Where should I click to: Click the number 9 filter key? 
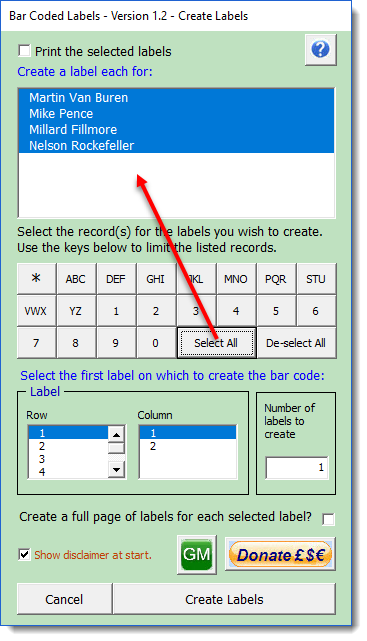coord(116,343)
